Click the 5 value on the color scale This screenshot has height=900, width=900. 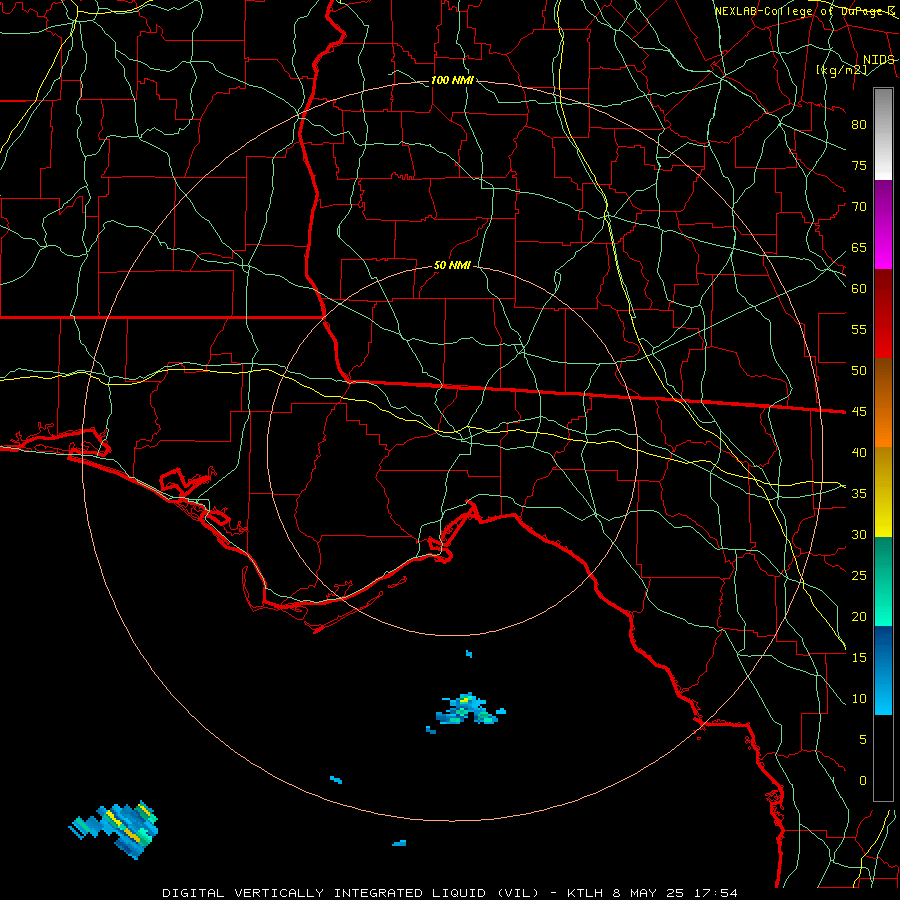tap(863, 739)
